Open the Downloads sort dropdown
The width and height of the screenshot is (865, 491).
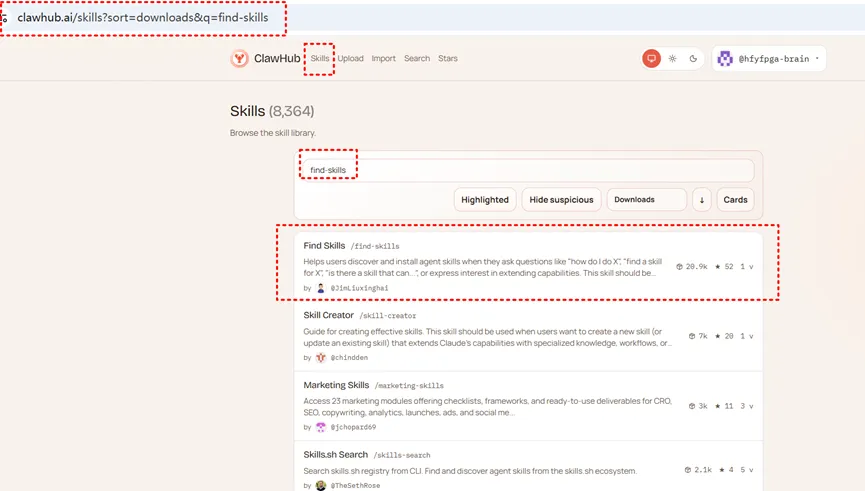(x=647, y=200)
